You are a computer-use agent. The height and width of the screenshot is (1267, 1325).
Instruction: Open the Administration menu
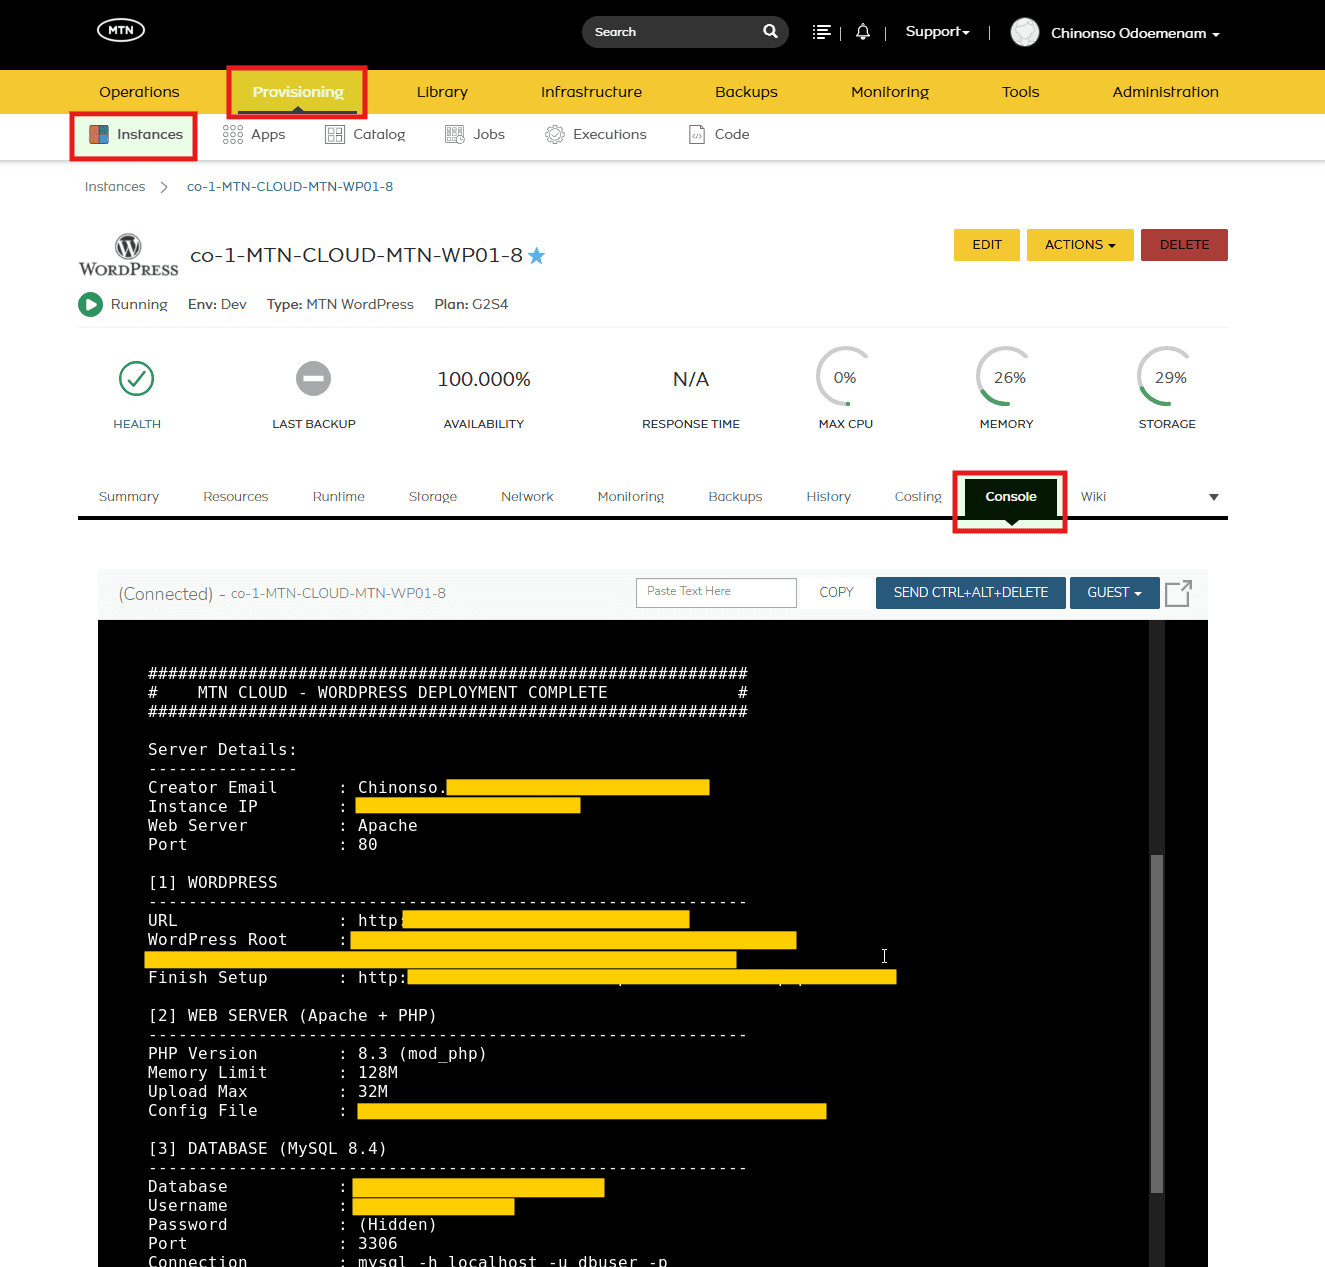(1166, 92)
